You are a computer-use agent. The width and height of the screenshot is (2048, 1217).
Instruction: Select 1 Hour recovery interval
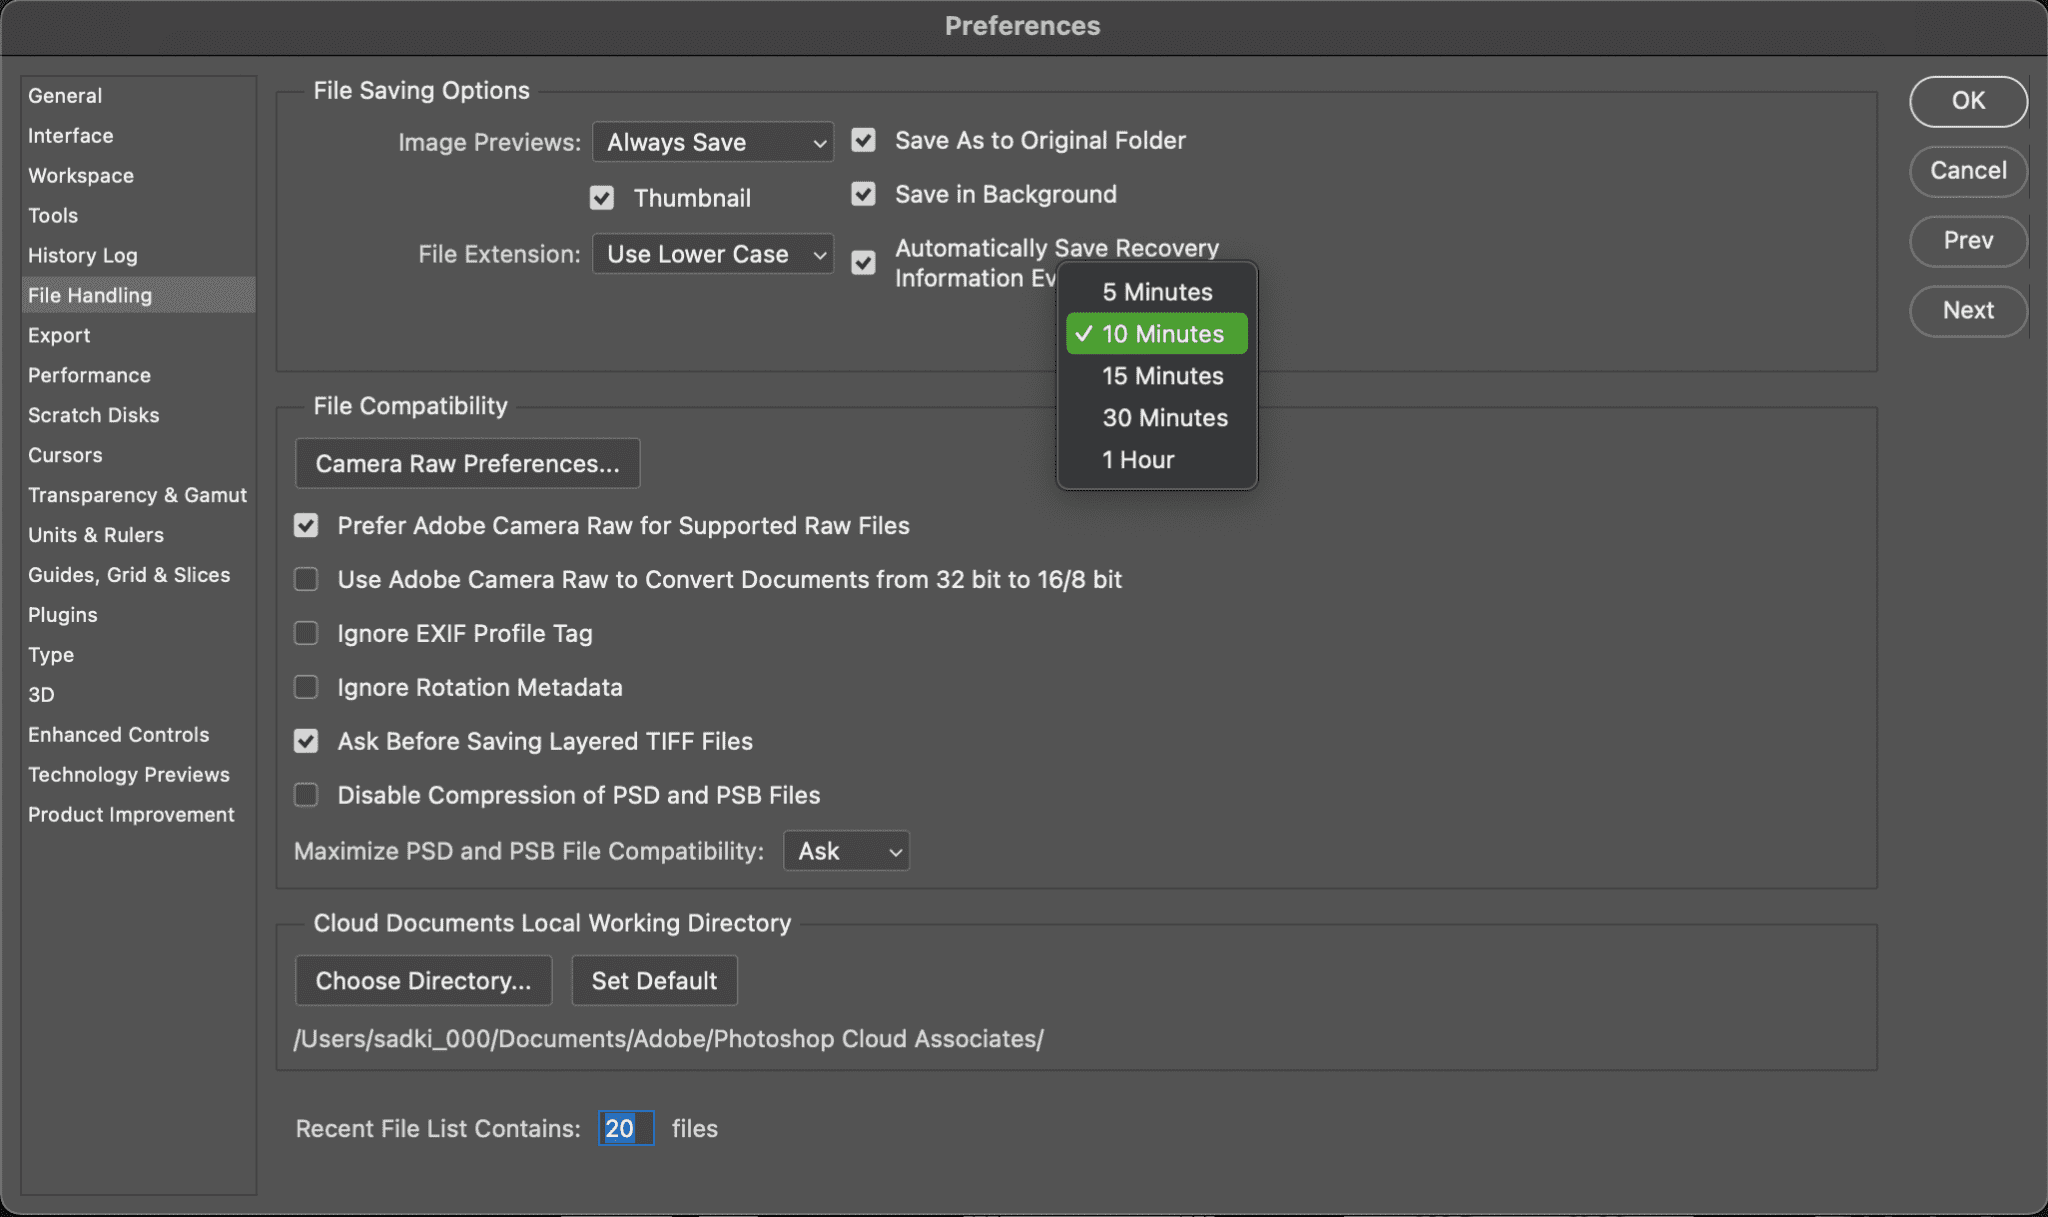(1138, 459)
